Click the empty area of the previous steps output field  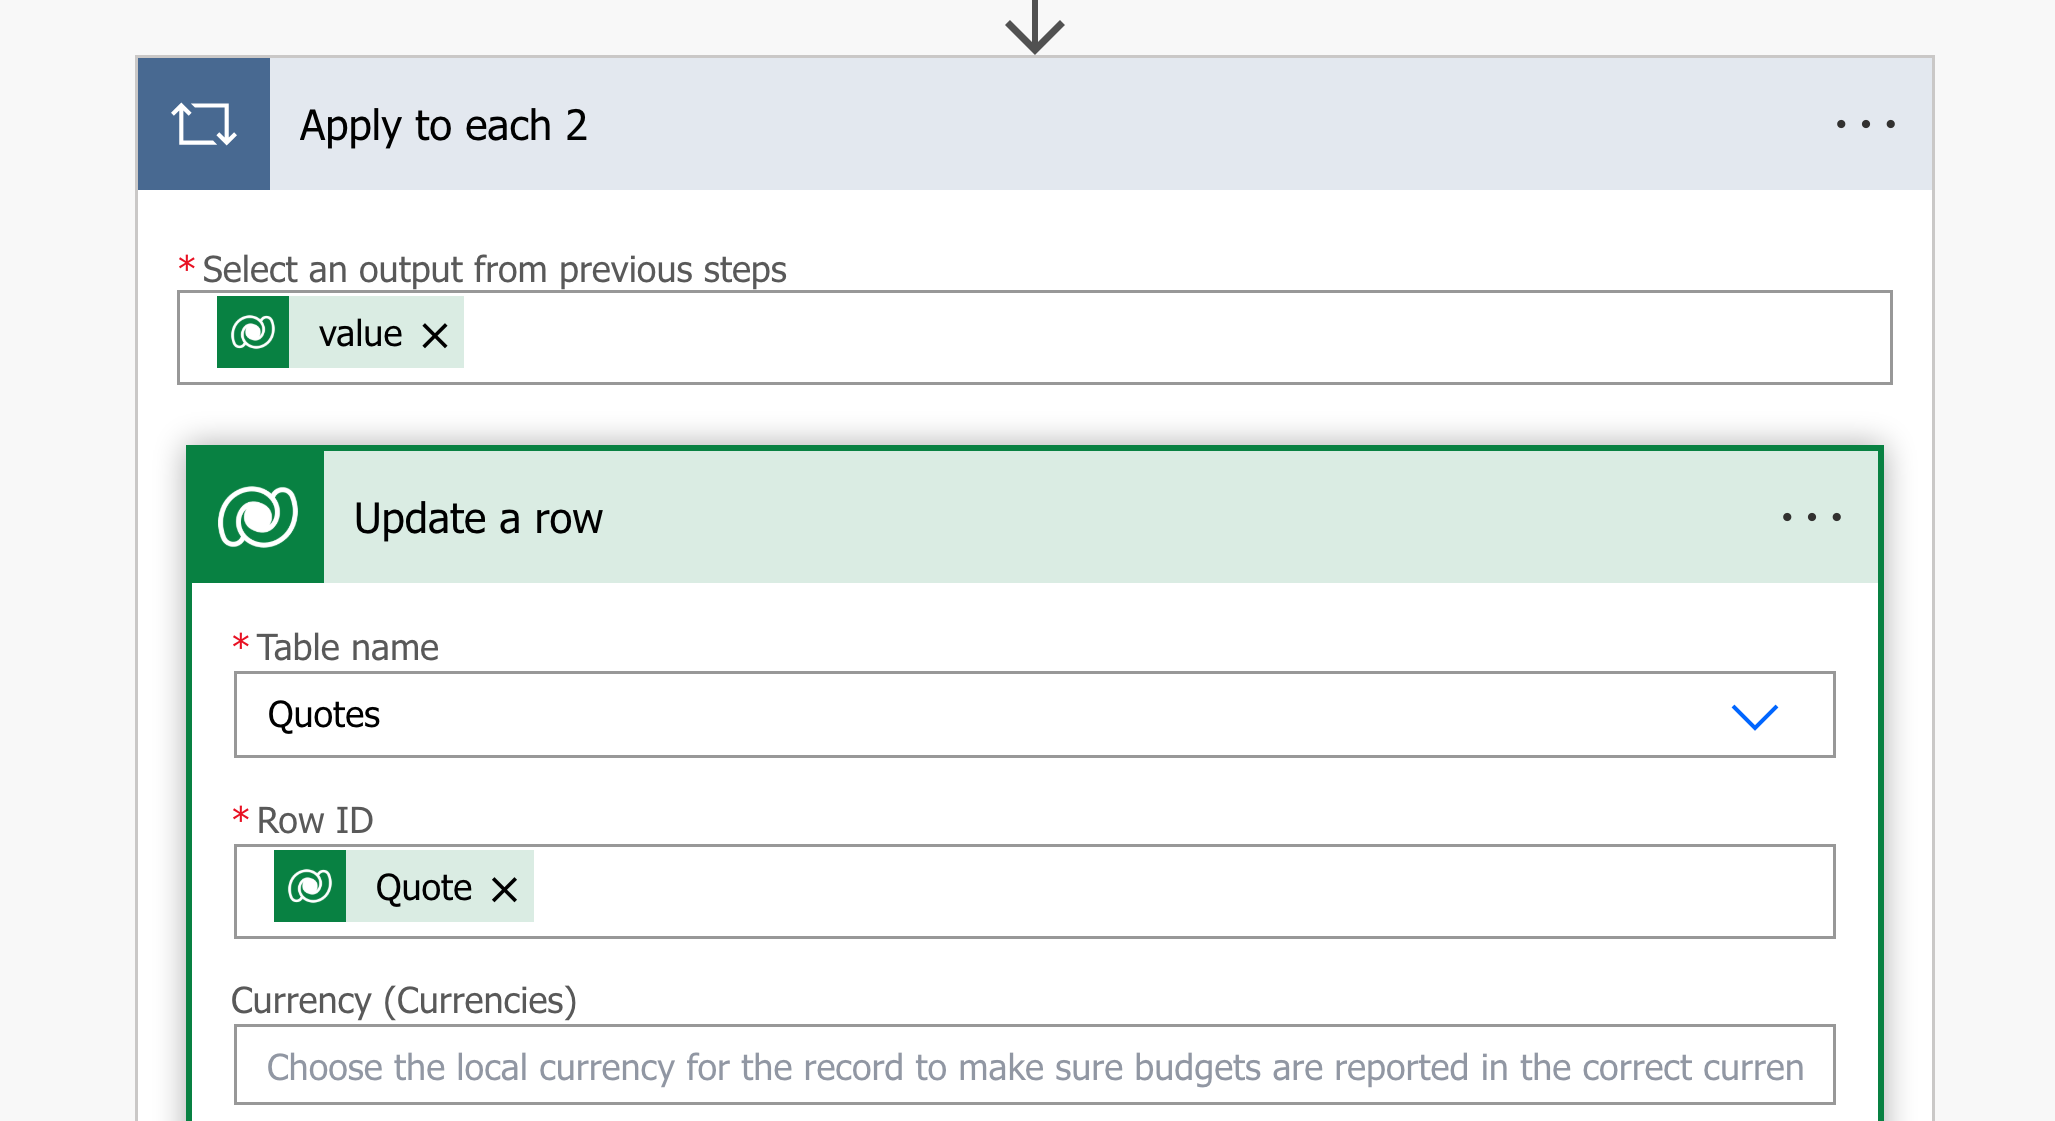1170,337
